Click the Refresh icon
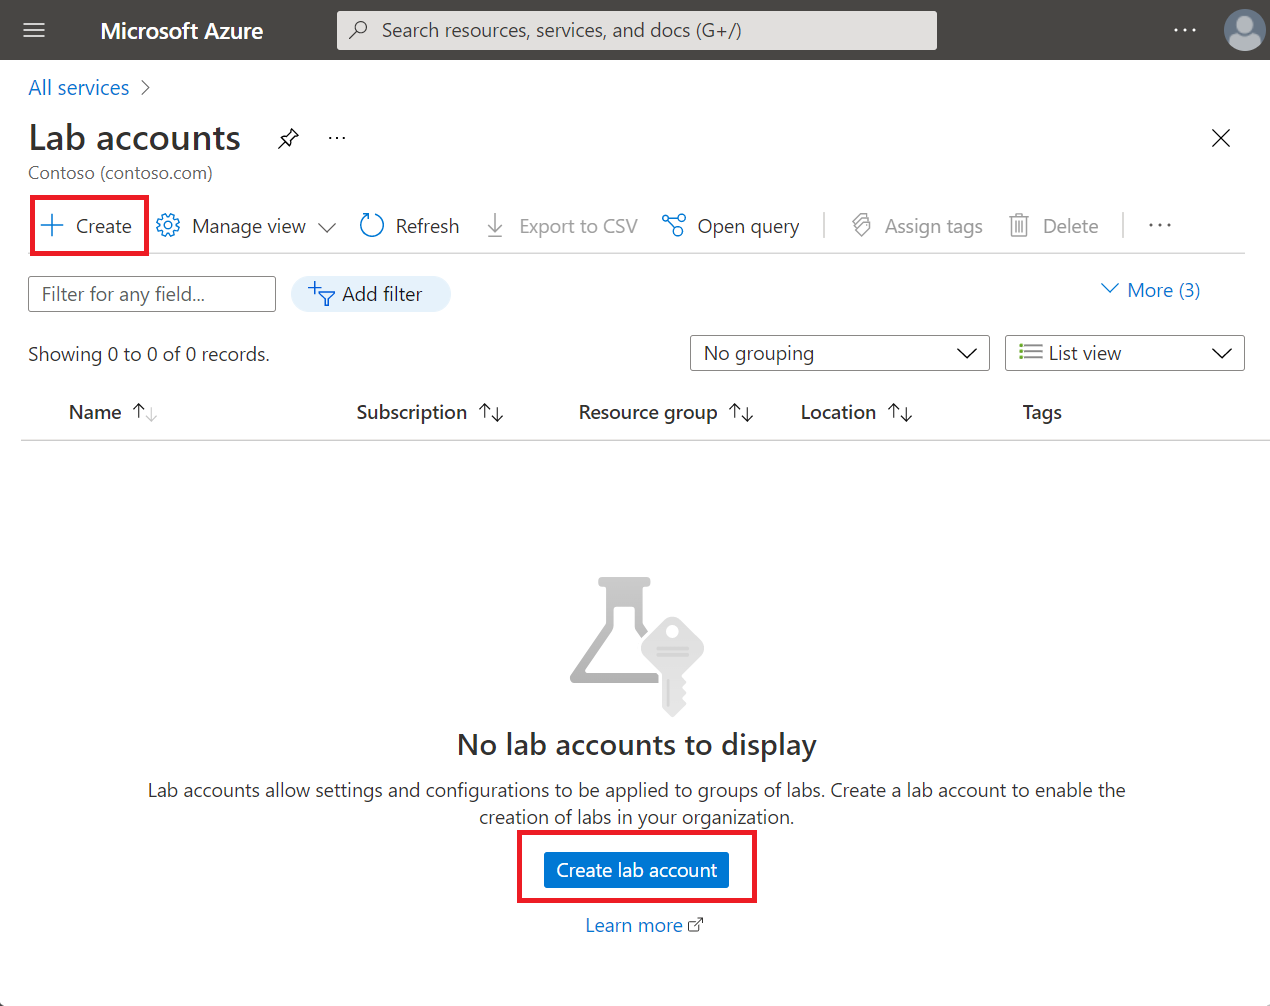The width and height of the screenshot is (1270, 1006). pyautogui.click(x=371, y=226)
